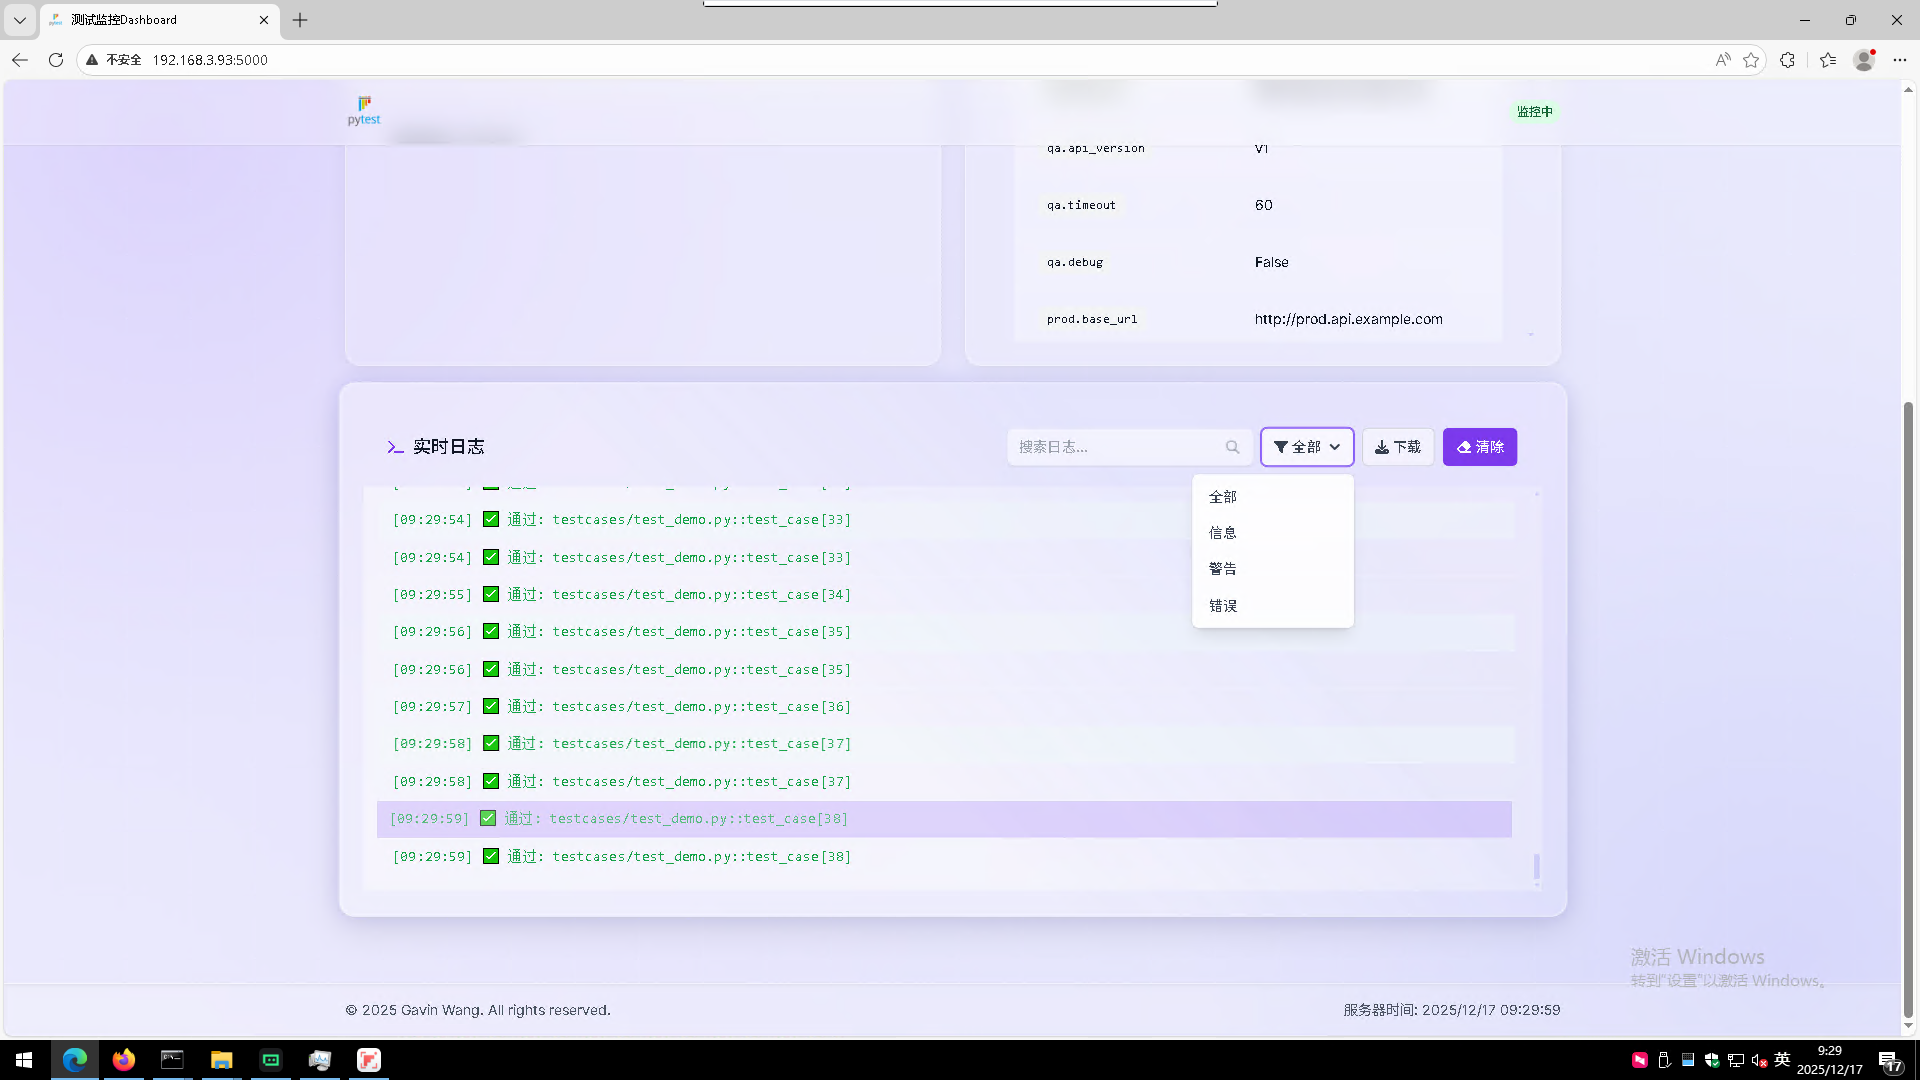Open File Explorer from the taskbar

coord(221,1060)
